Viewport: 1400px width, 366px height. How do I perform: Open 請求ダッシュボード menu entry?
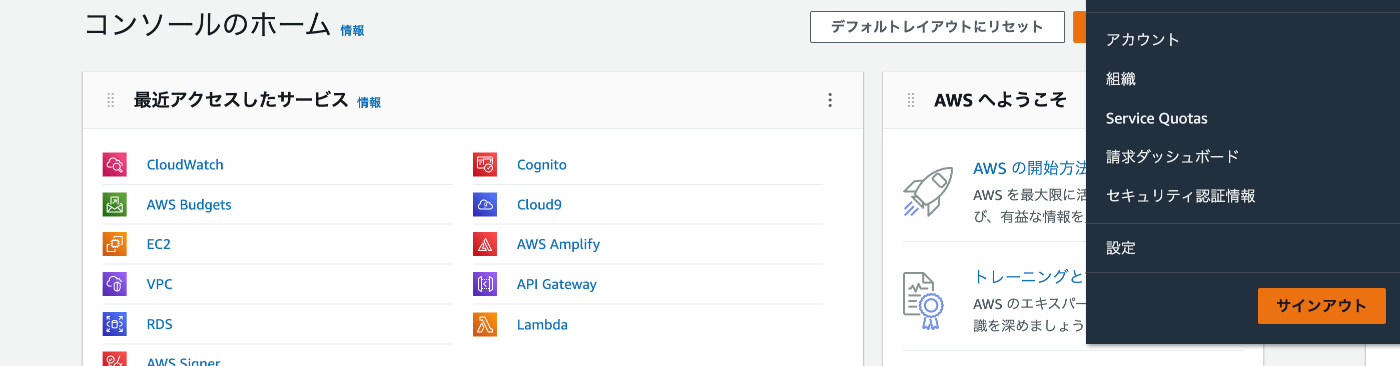tap(1173, 157)
